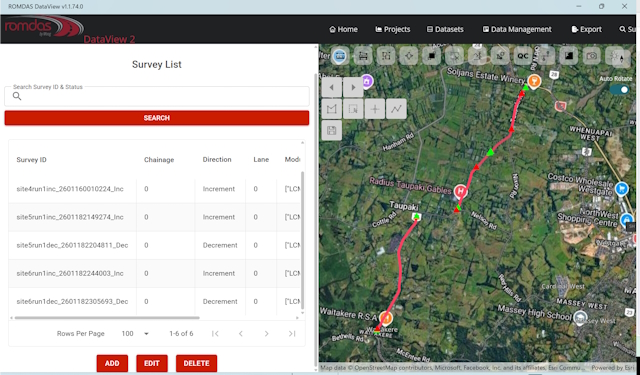640x375 pixels.
Task: Click the crosshair center icon on map toolbar
Action: 409,56
